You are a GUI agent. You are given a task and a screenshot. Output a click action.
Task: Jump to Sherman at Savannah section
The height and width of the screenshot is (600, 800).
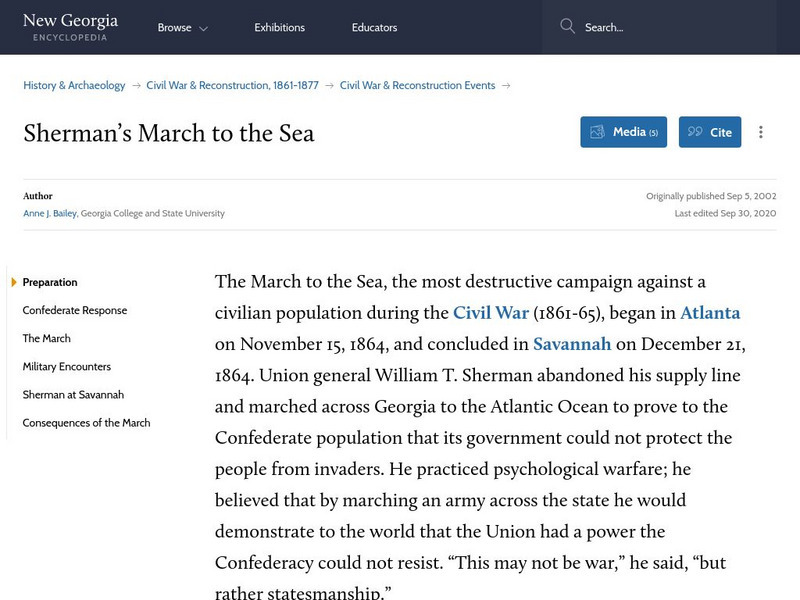coord(73,395)
